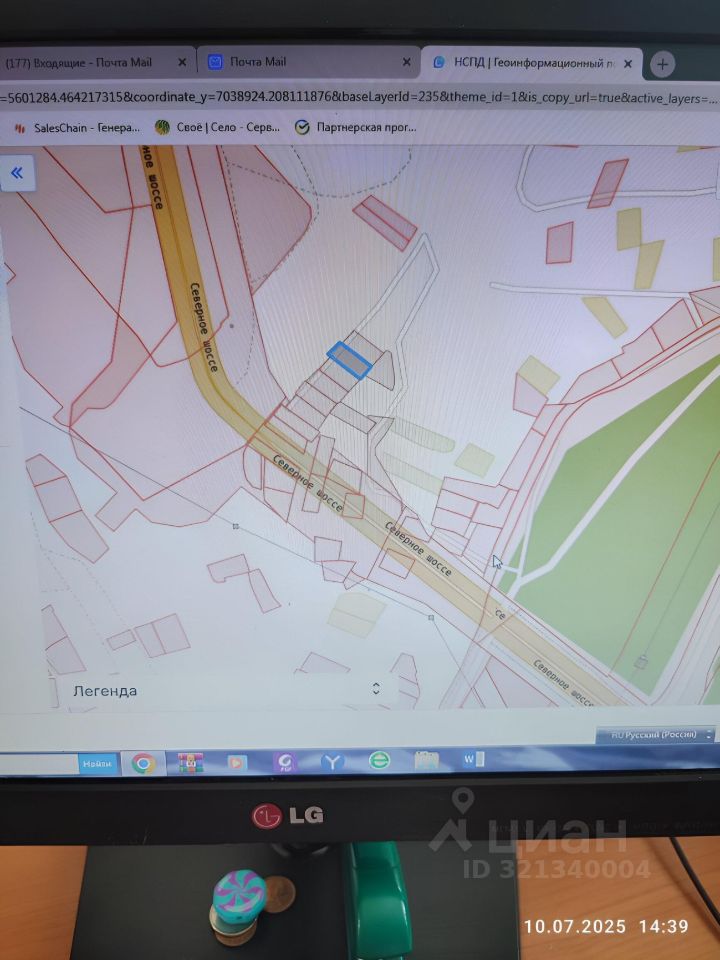This screenshot has height=960, width=720.
Task: Close the Почта Mail tab
Action: [407, 62]
